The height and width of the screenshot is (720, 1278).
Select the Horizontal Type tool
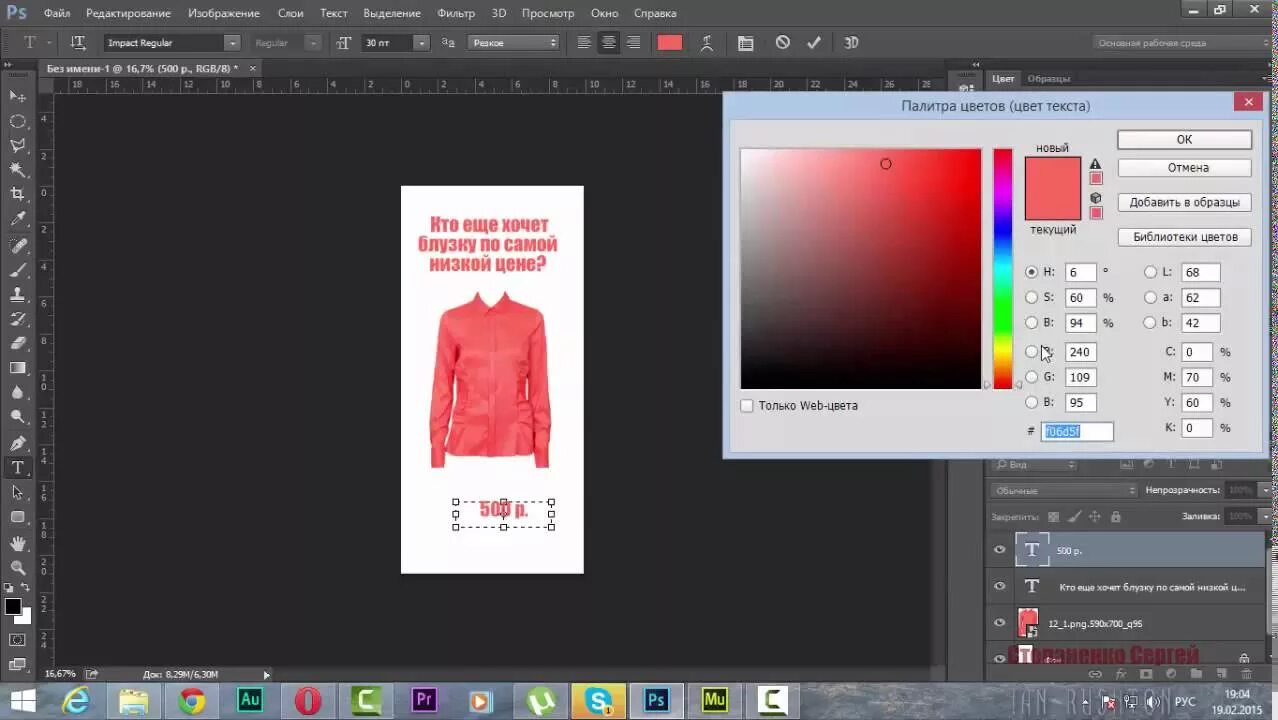tap(18, 467)
